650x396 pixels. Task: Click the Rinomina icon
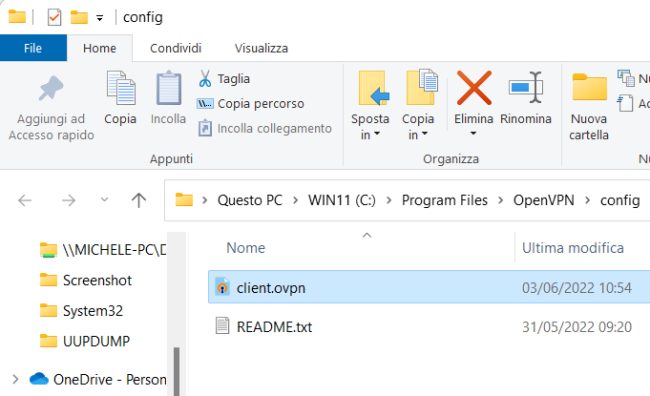[526, 88]
